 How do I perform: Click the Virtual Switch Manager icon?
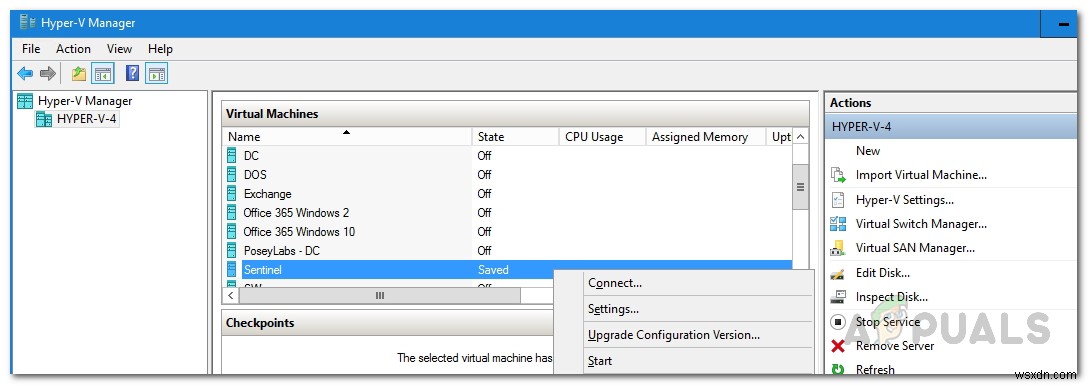(x=838, y=224)
